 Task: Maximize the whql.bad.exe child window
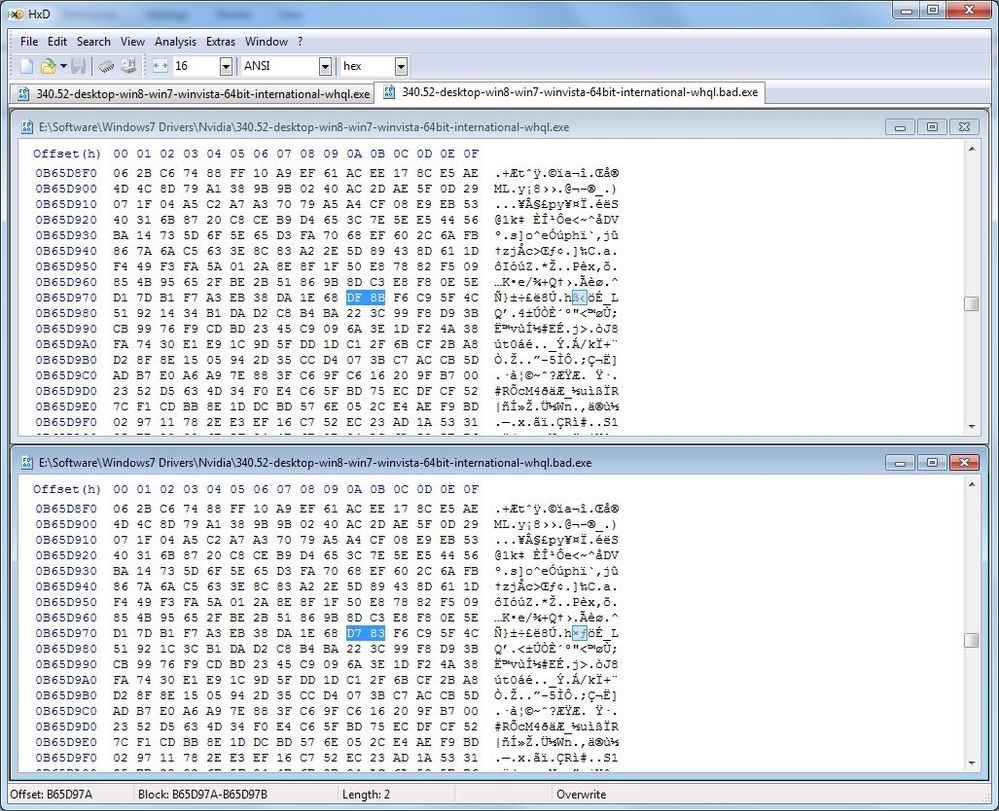[x=931, y=463]
